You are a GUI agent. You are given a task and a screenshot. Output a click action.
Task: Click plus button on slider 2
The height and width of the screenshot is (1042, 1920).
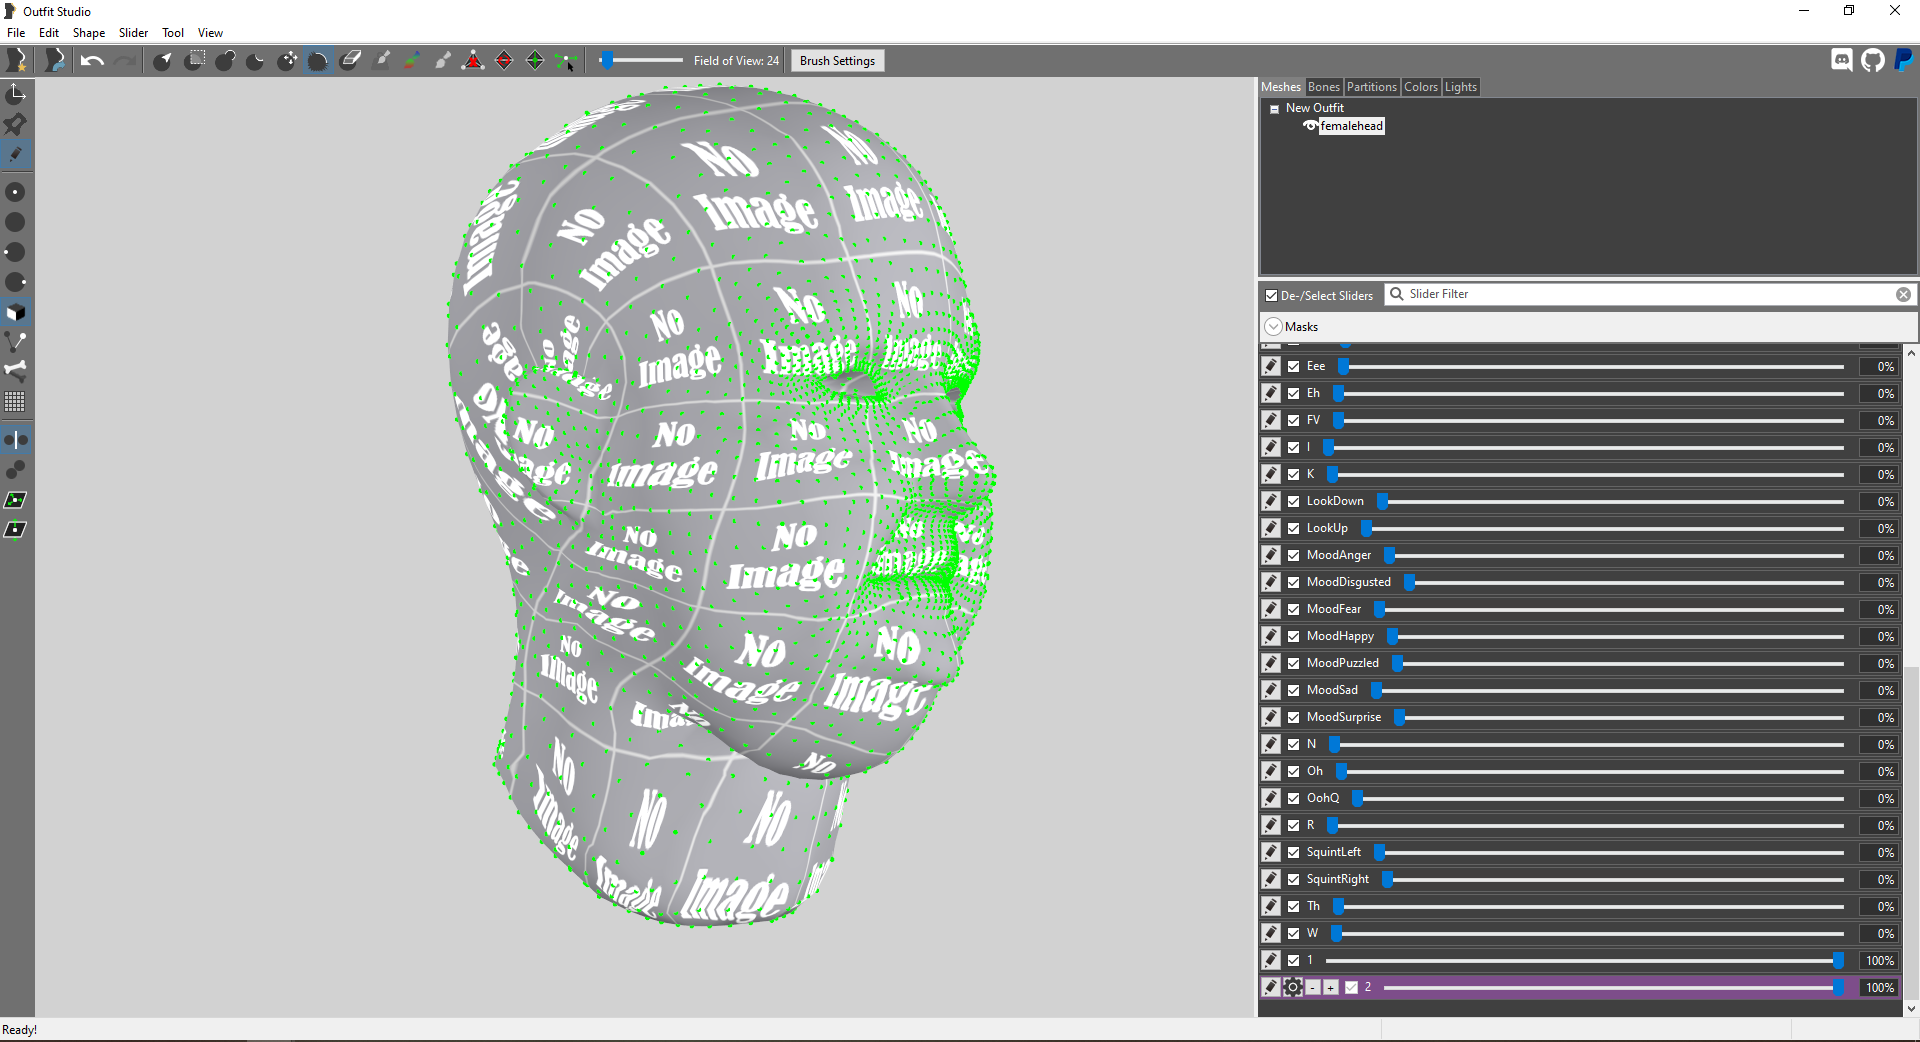tap(1331, 988)
